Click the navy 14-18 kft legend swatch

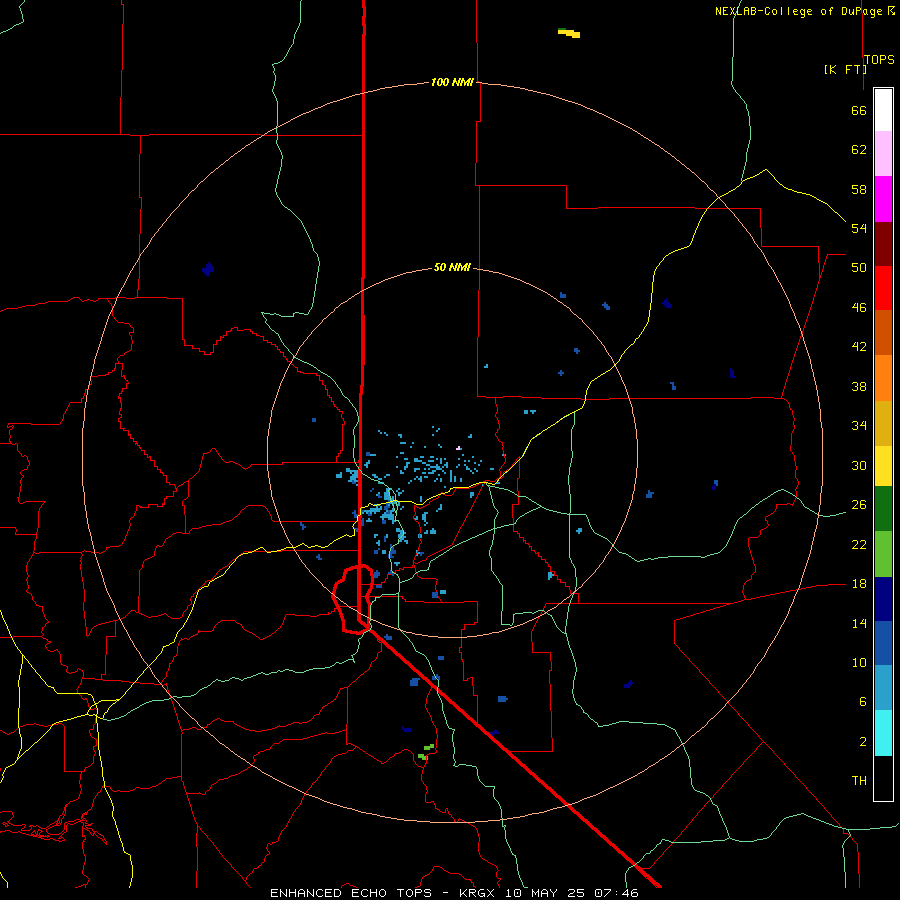point(883,599)
